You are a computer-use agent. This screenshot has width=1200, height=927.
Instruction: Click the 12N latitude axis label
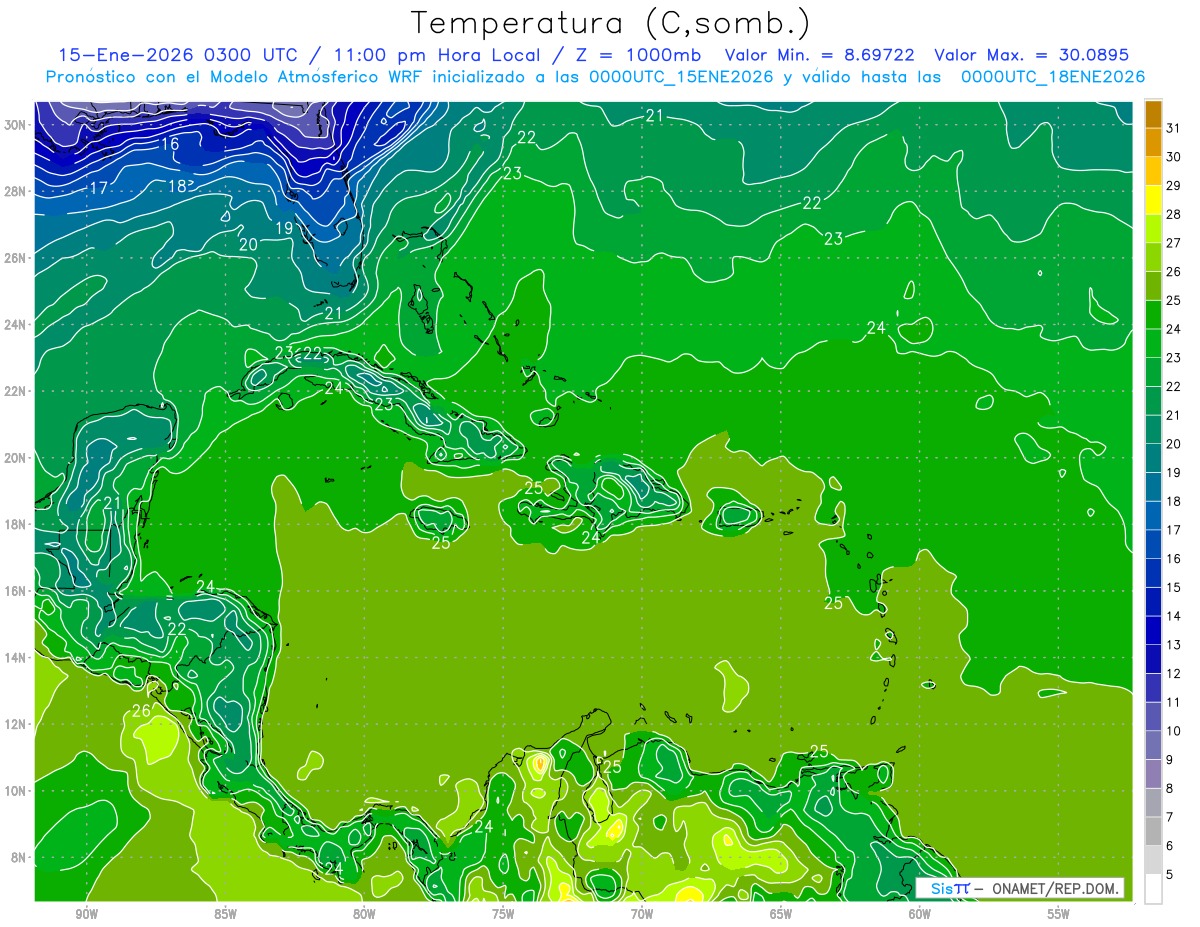click(x=16, y=724)
